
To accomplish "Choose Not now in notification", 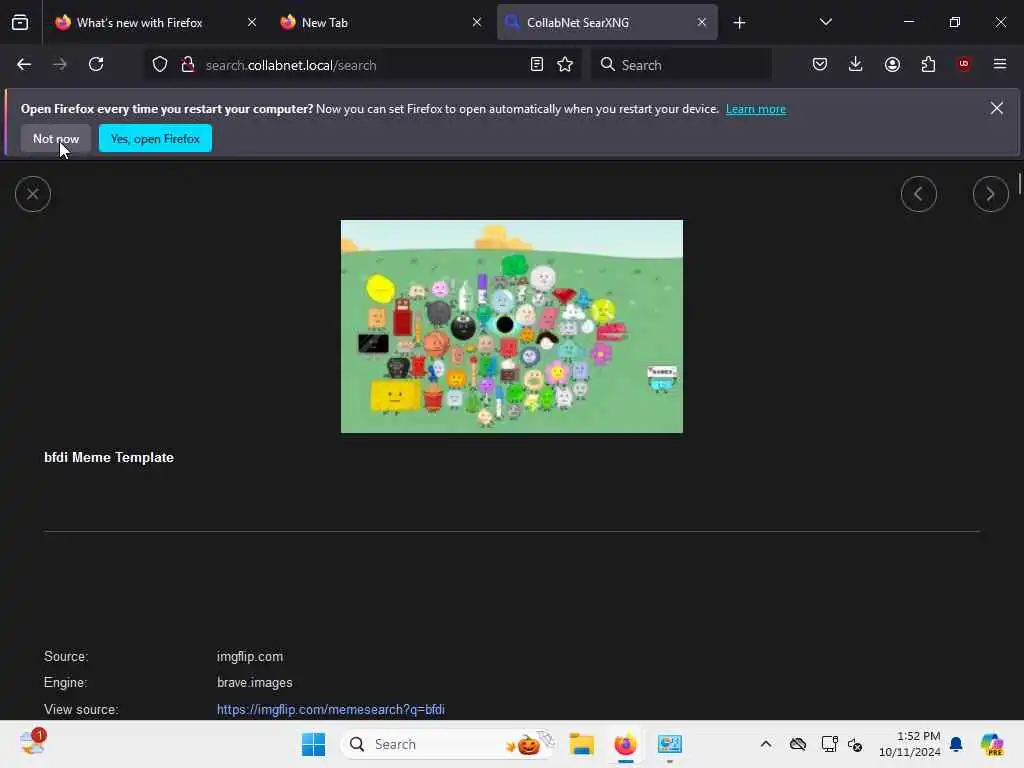I will coord(56,138).
